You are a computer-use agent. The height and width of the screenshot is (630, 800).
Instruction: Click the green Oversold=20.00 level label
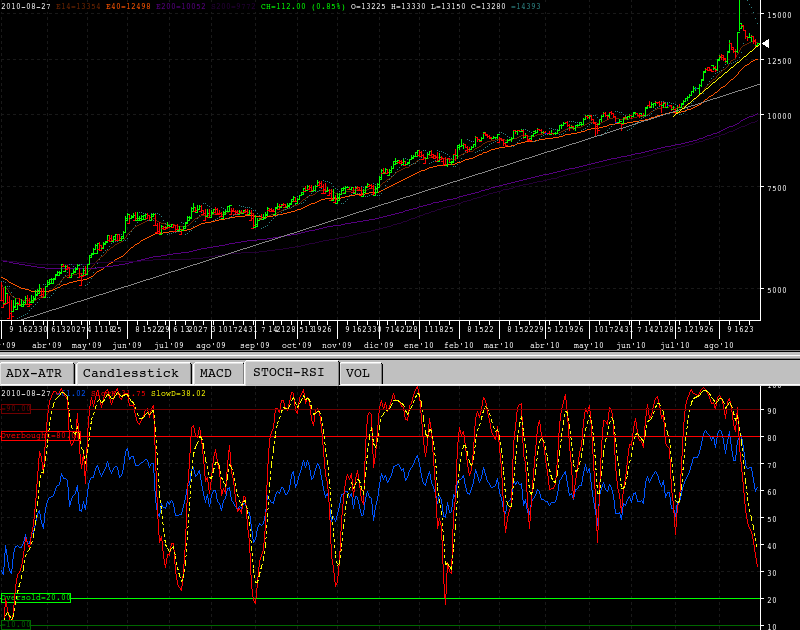click(36, 597)
